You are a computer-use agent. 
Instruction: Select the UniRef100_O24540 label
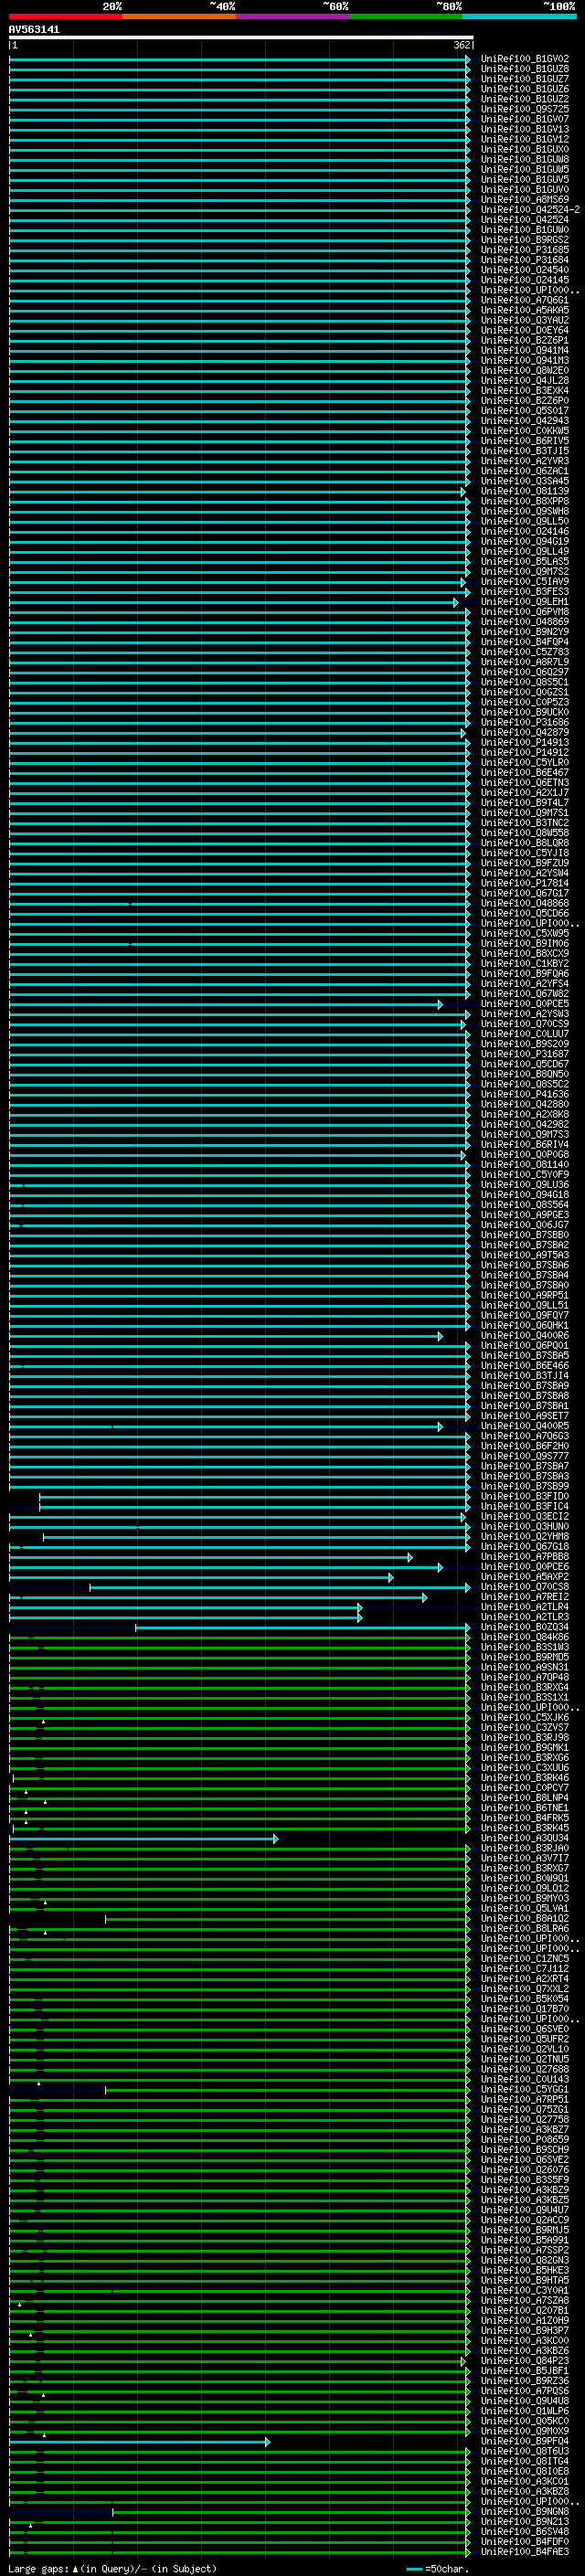(525, 270)
